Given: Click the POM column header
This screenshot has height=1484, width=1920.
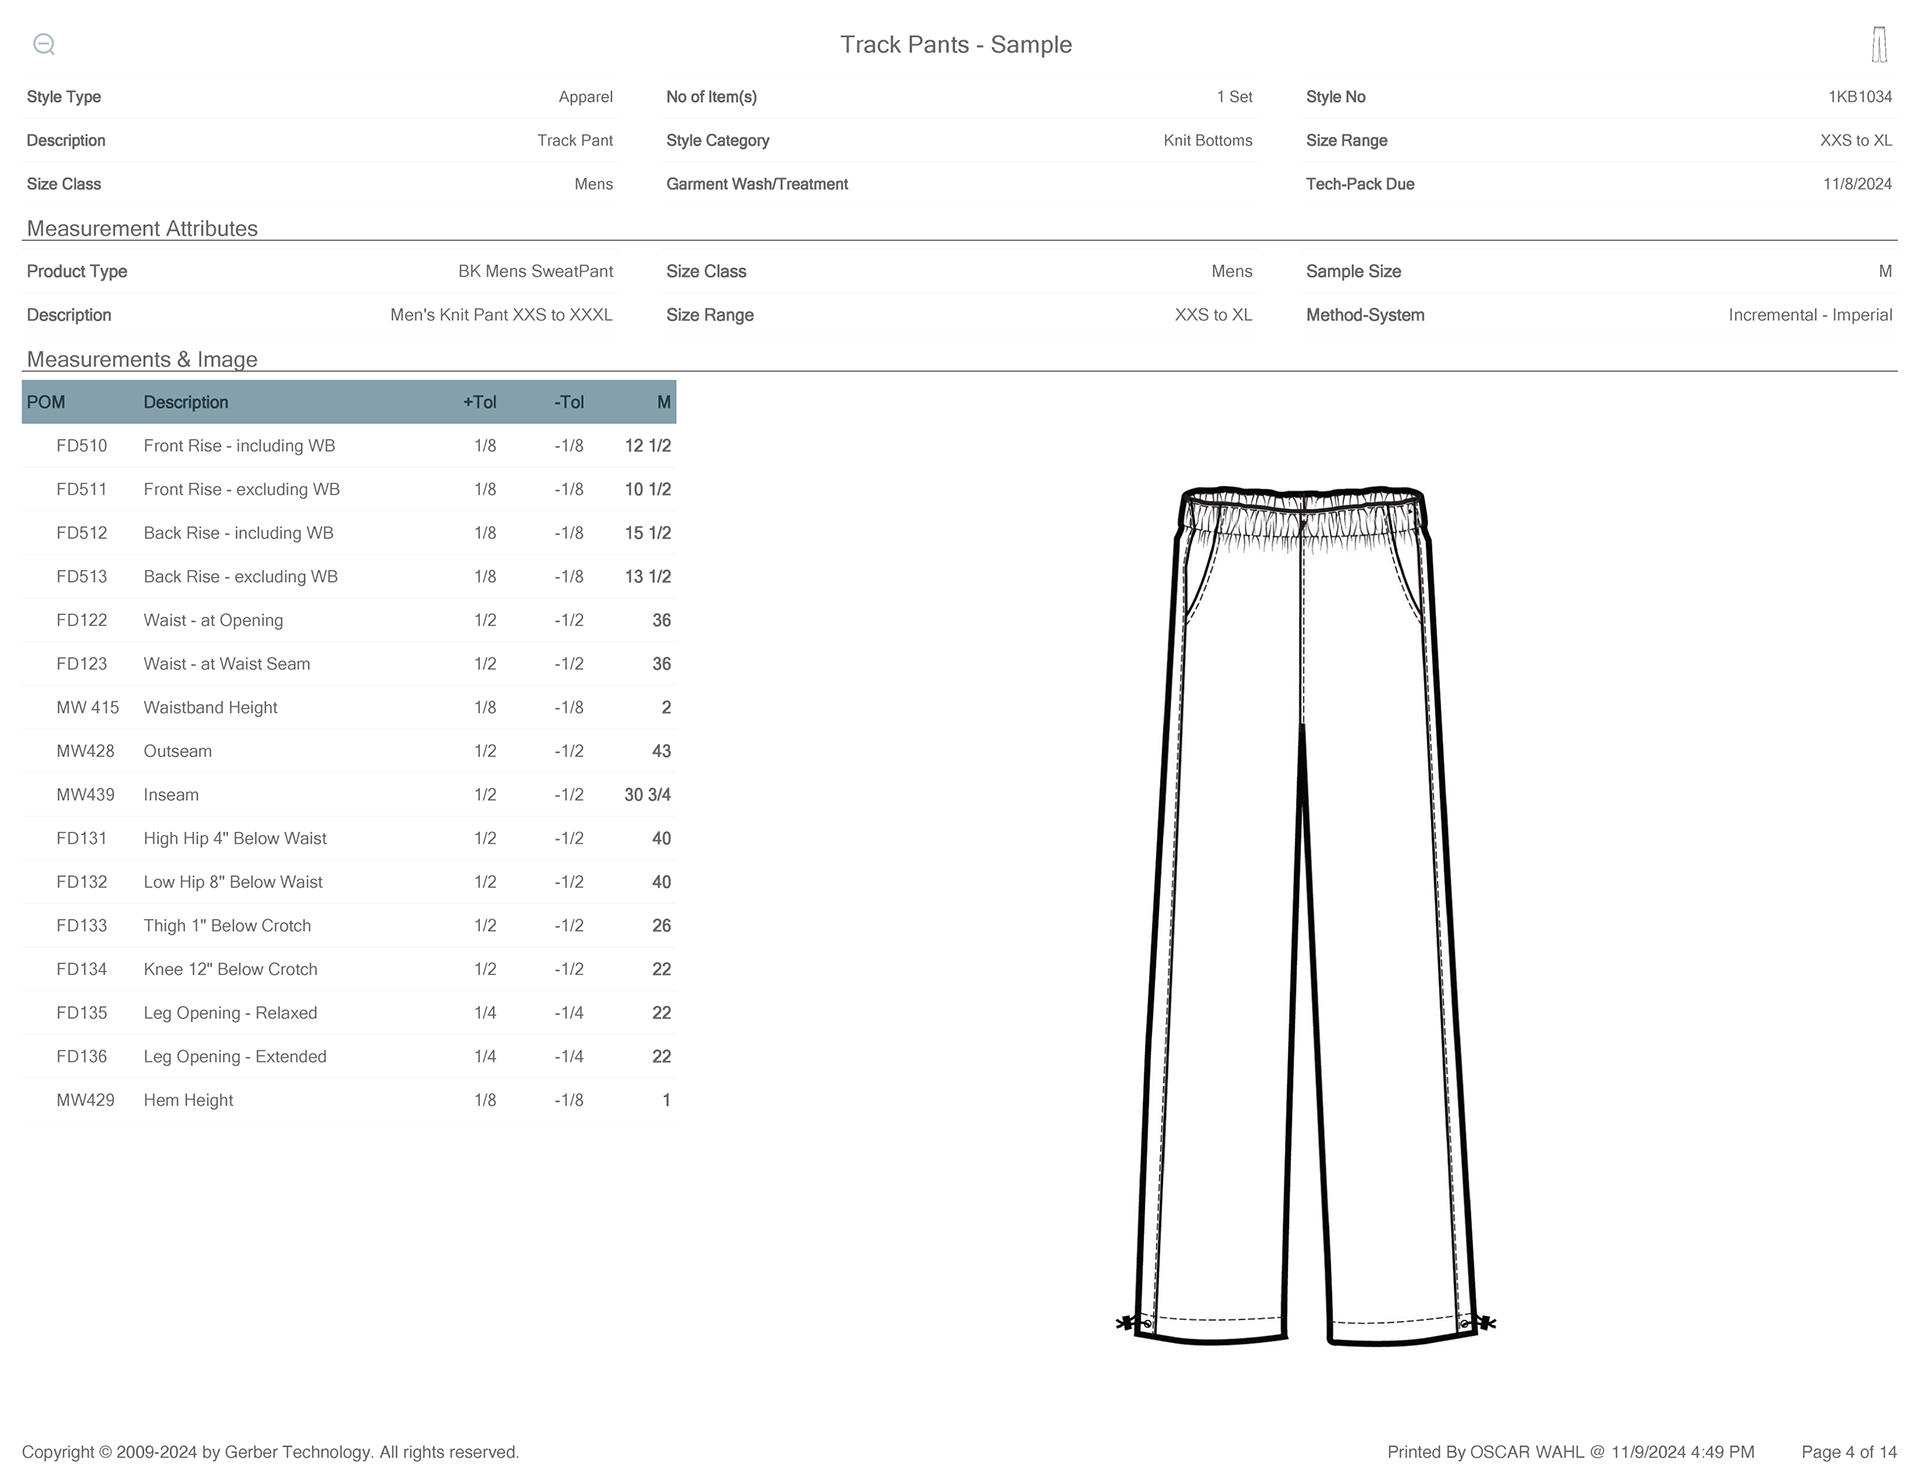Looking at the screenshot, I should 46,402.
